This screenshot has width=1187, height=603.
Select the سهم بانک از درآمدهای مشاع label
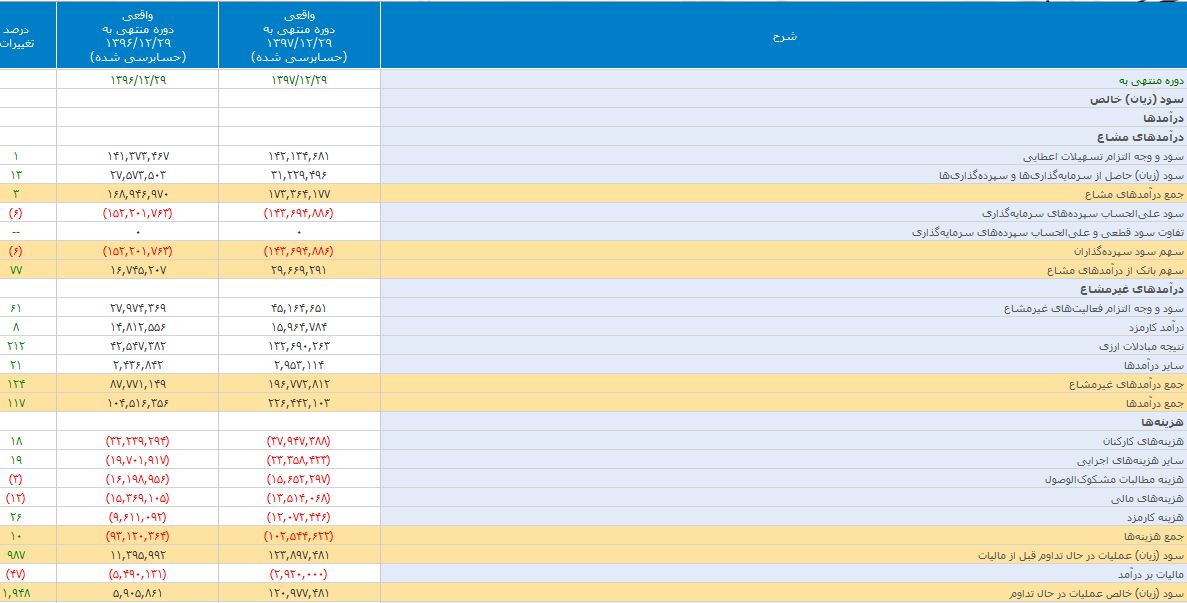tap(1114, 270)
